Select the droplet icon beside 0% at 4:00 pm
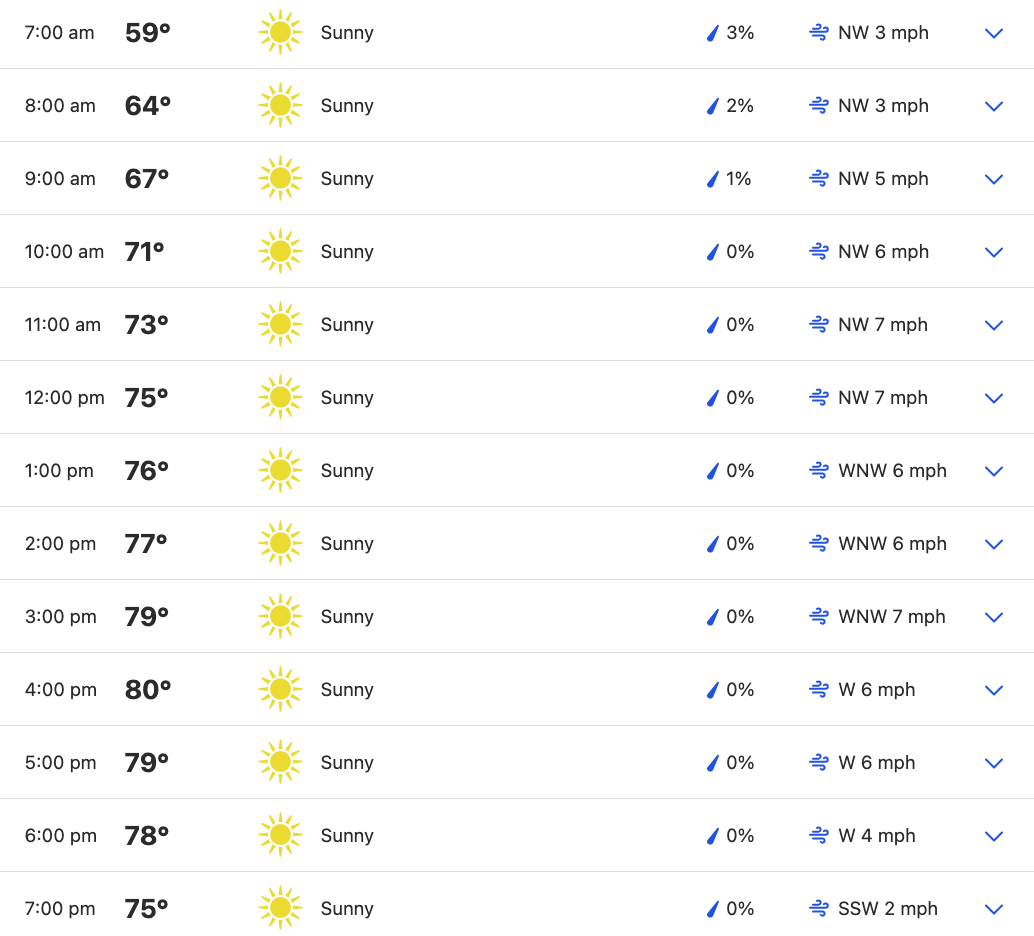The height and width of the screenshot is (936, 1034). (x=713, y=690)
